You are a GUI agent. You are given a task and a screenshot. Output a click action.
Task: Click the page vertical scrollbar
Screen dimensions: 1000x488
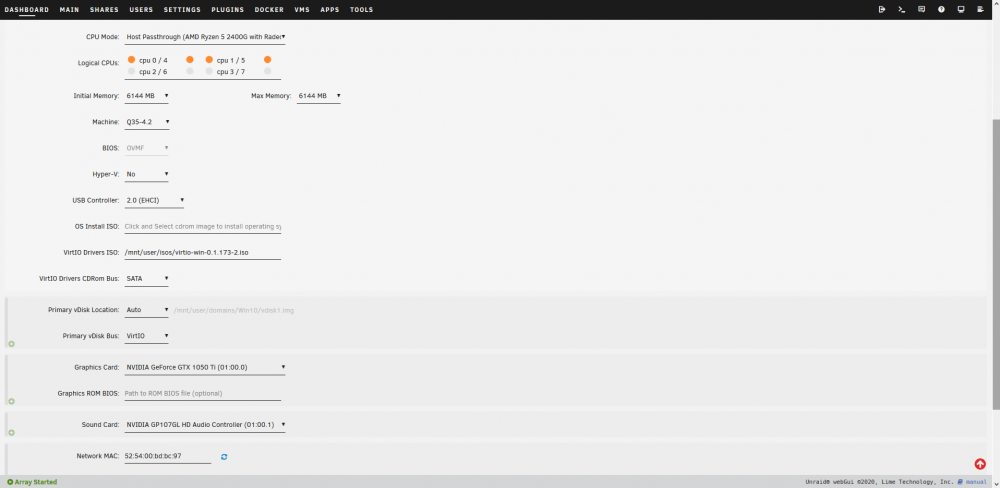[996, 264]
